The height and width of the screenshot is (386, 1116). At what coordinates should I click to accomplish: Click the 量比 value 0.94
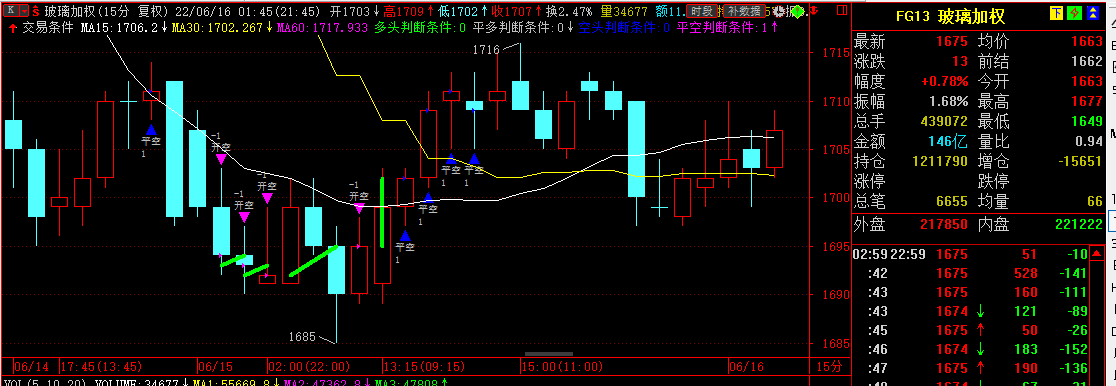click(1089, 141)
